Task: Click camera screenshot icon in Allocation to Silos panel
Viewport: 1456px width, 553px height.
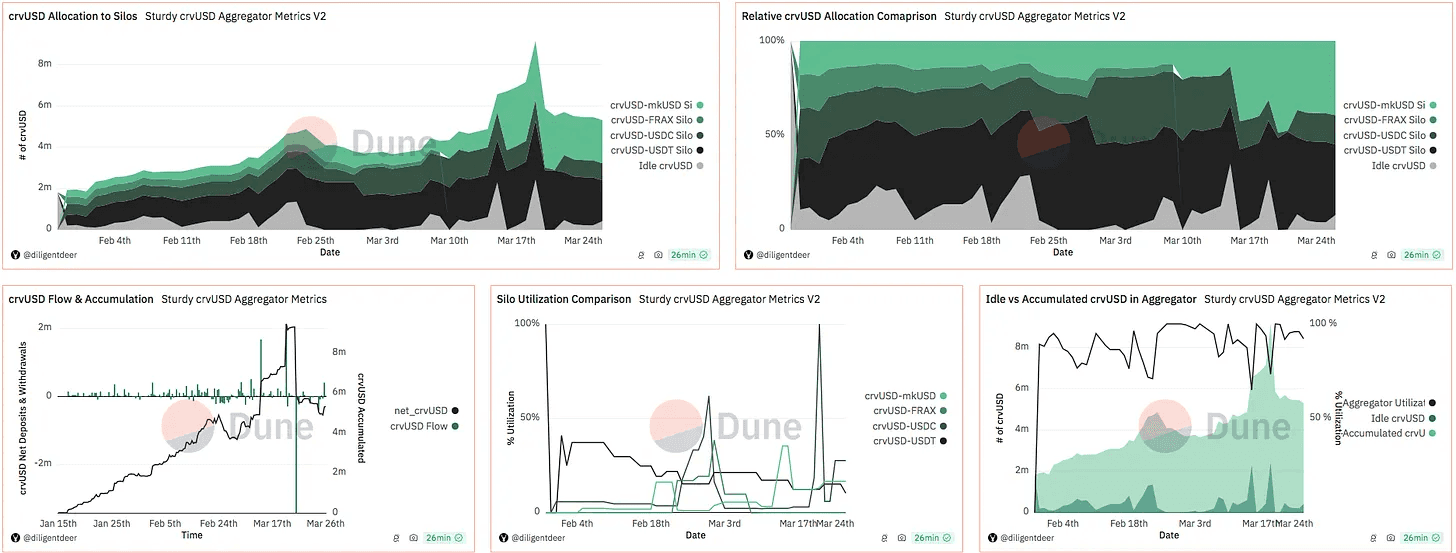Action: (658, 254)
